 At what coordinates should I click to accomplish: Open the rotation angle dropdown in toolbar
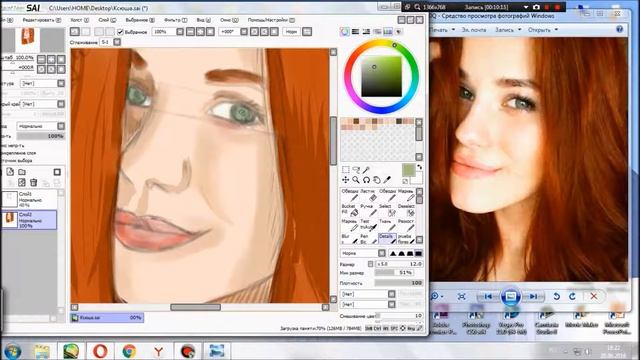tap(244, 31)
